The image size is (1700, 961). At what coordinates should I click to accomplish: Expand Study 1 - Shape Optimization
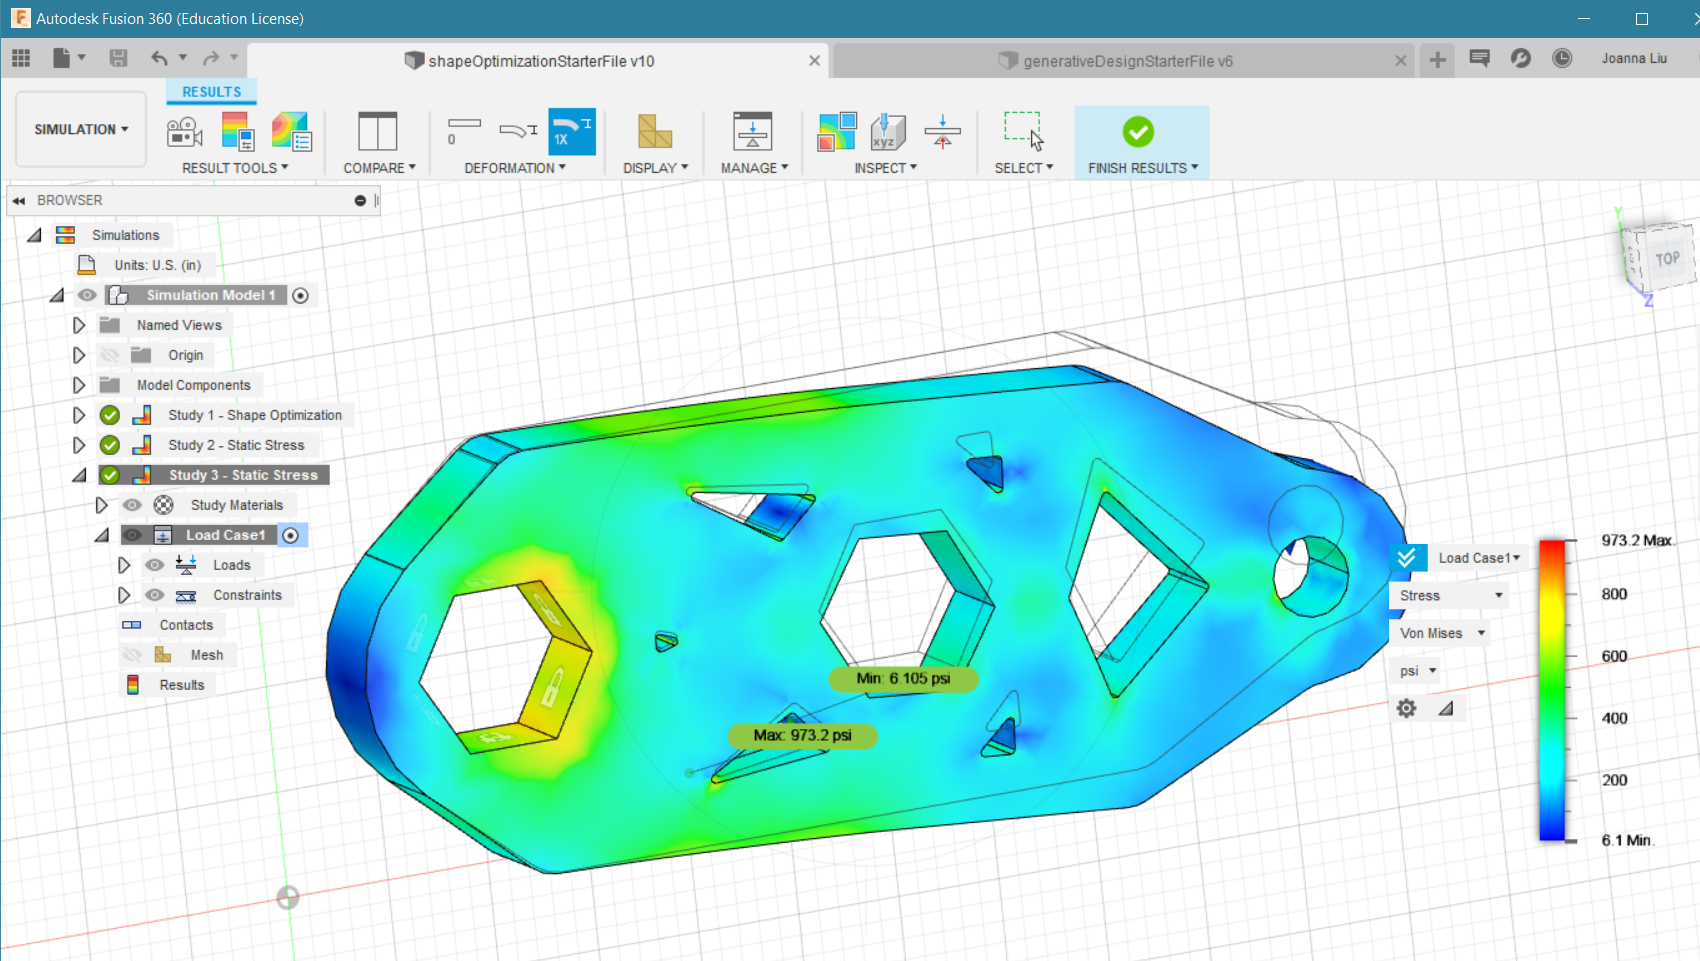click(x=79, y=415)
